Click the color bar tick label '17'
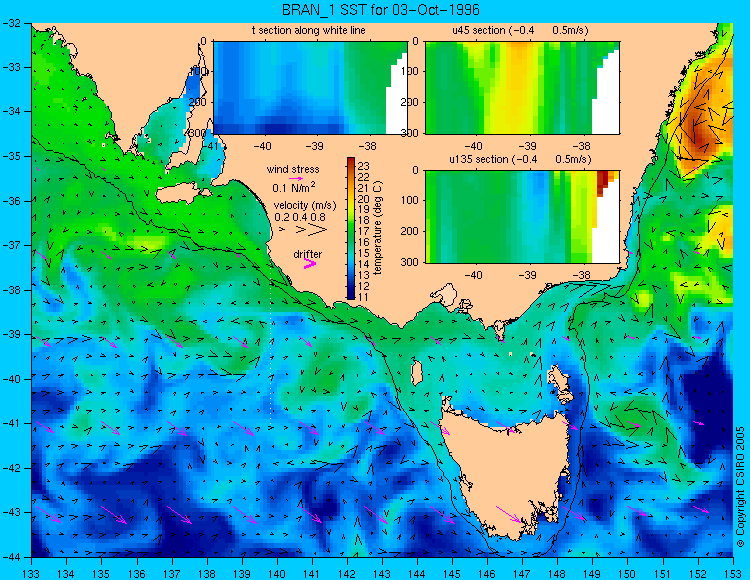Screen dimensions: 750x580 pos(364,232)
